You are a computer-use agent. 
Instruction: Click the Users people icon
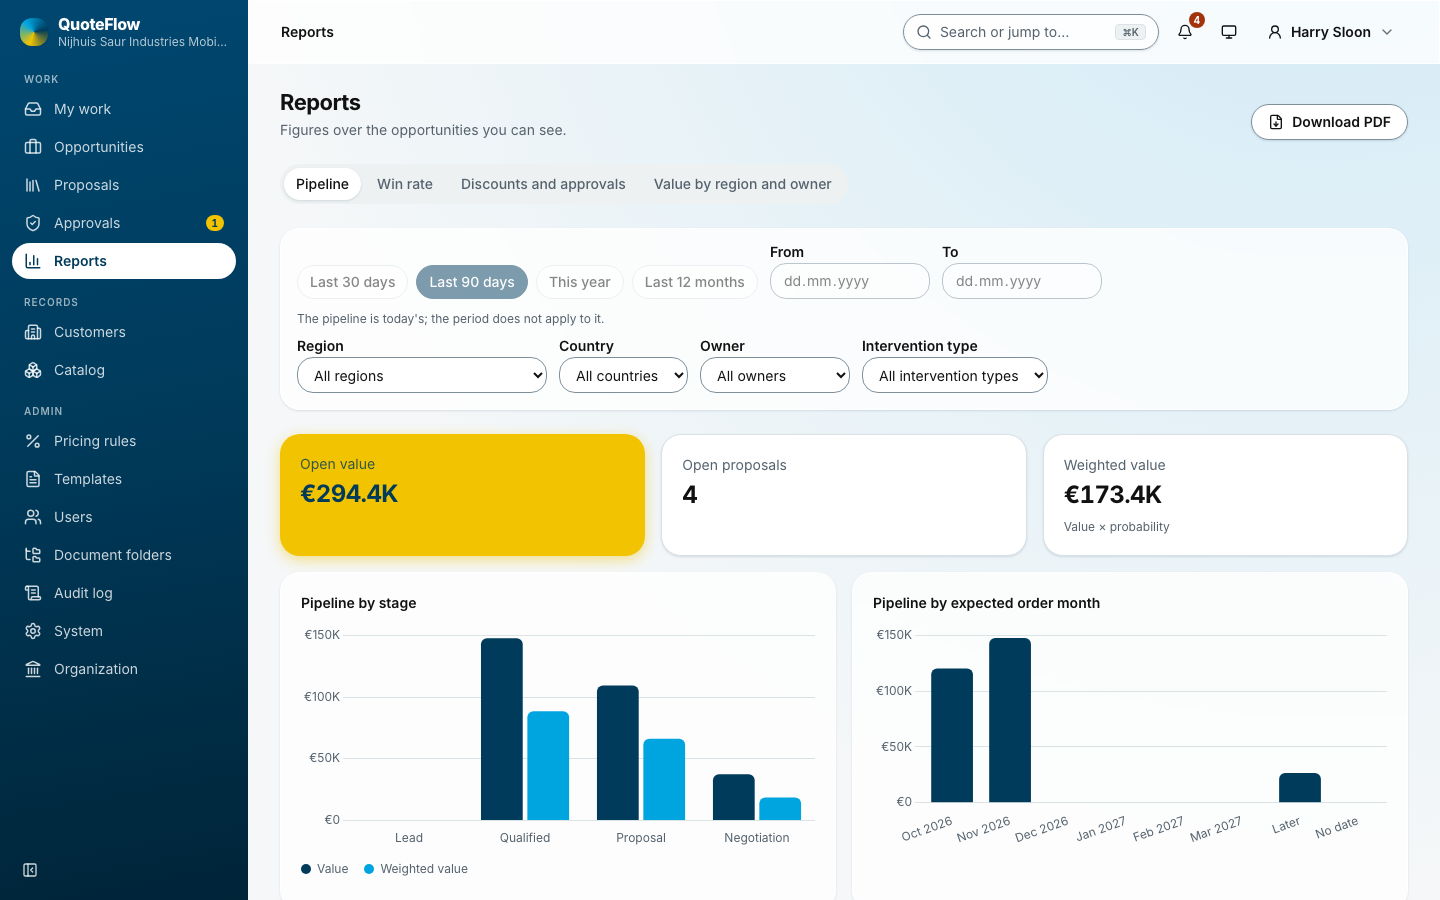coord(33,517)
